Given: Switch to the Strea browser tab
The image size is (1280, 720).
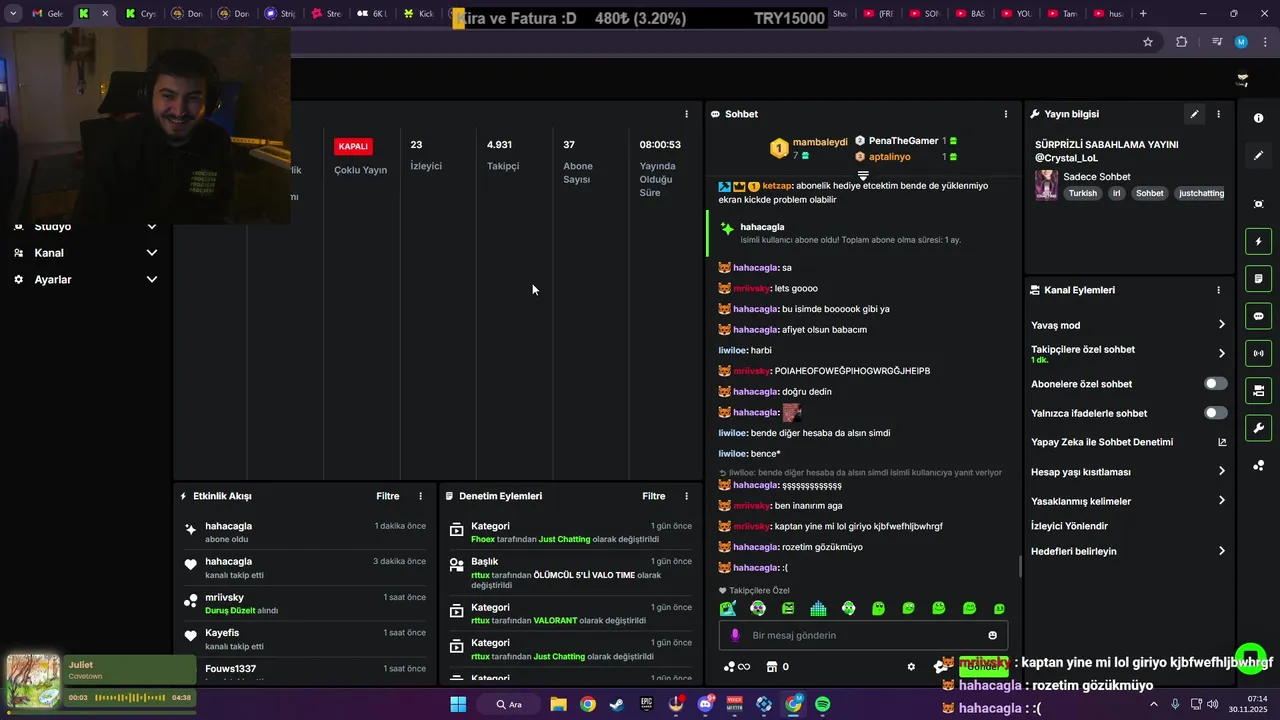Looking at the screenshot, I should 325,13.
